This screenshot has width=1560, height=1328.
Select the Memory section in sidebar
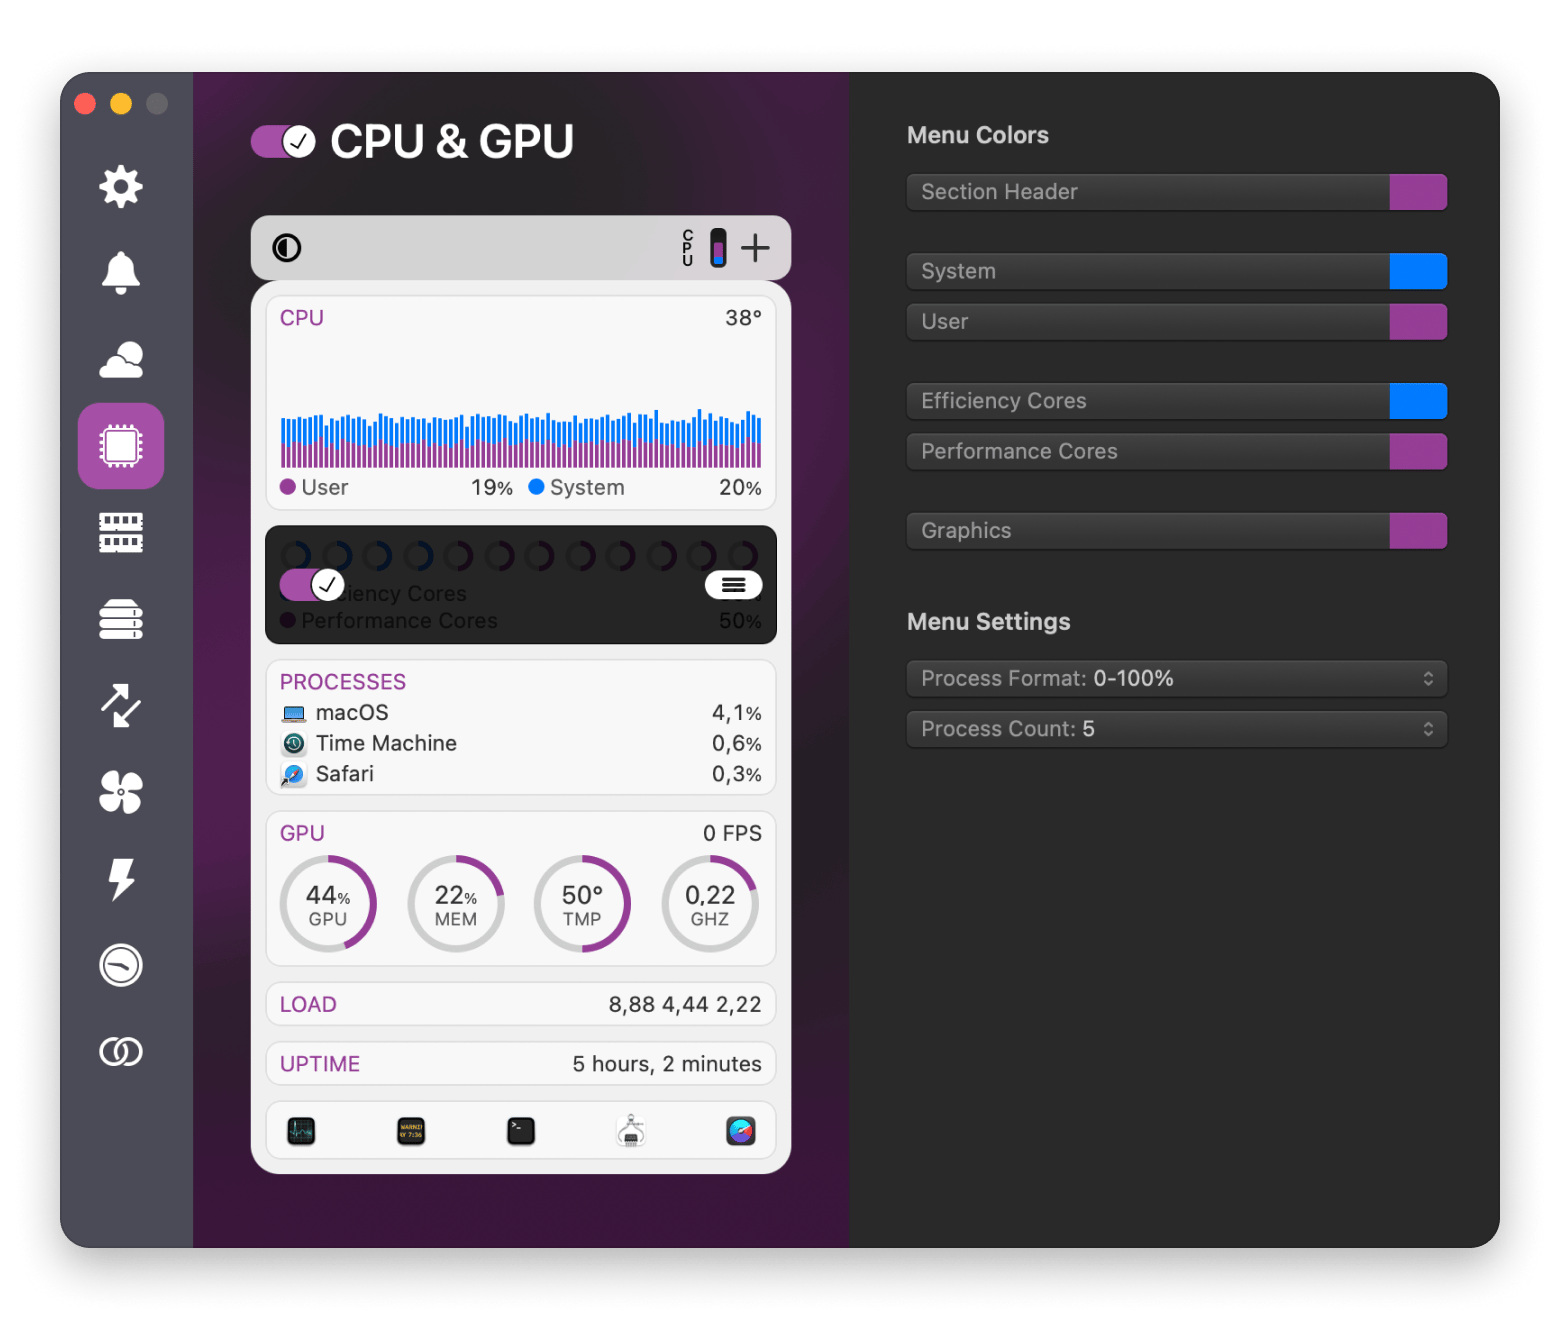(x=121, y=533)
